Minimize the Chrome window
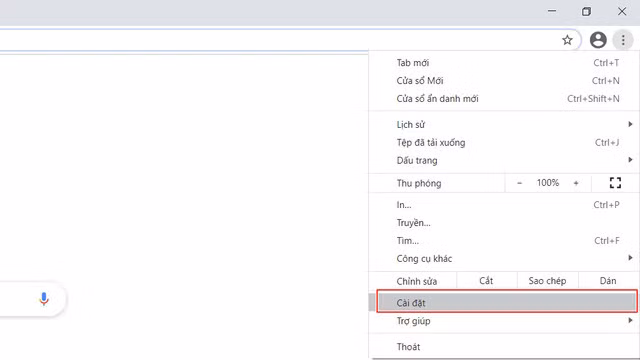The height and width of the screenshot is (360, 640). tap(552, 11)
